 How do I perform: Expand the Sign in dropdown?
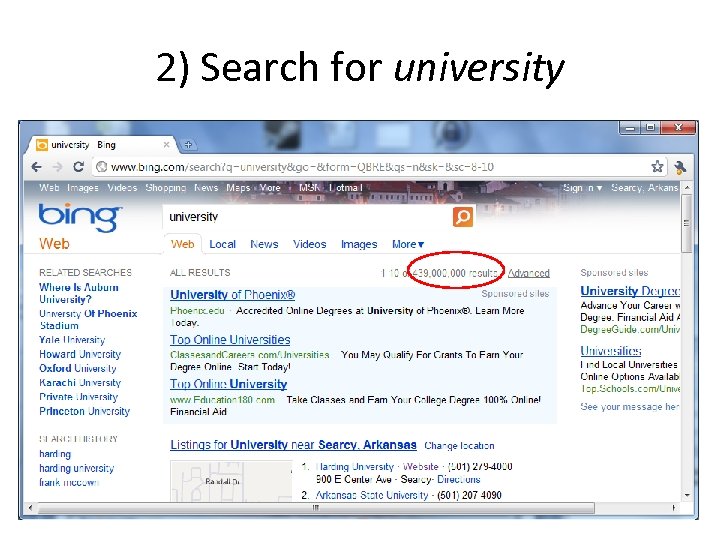click(582, 188)
